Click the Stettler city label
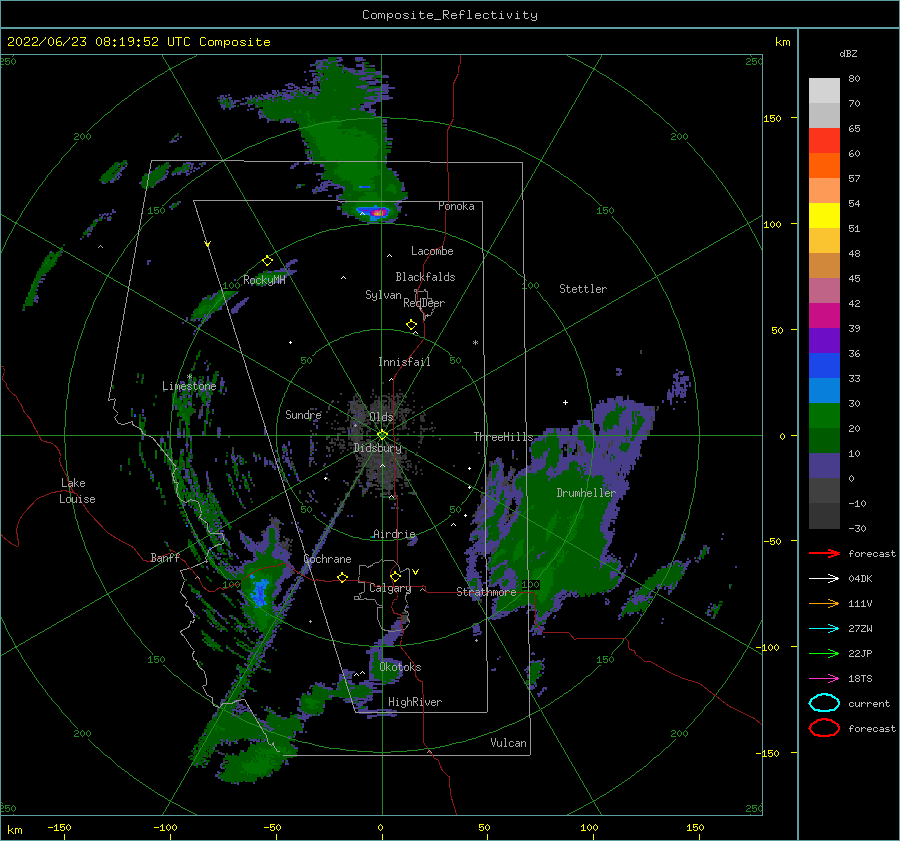The image size is (900, 841). 583,289
